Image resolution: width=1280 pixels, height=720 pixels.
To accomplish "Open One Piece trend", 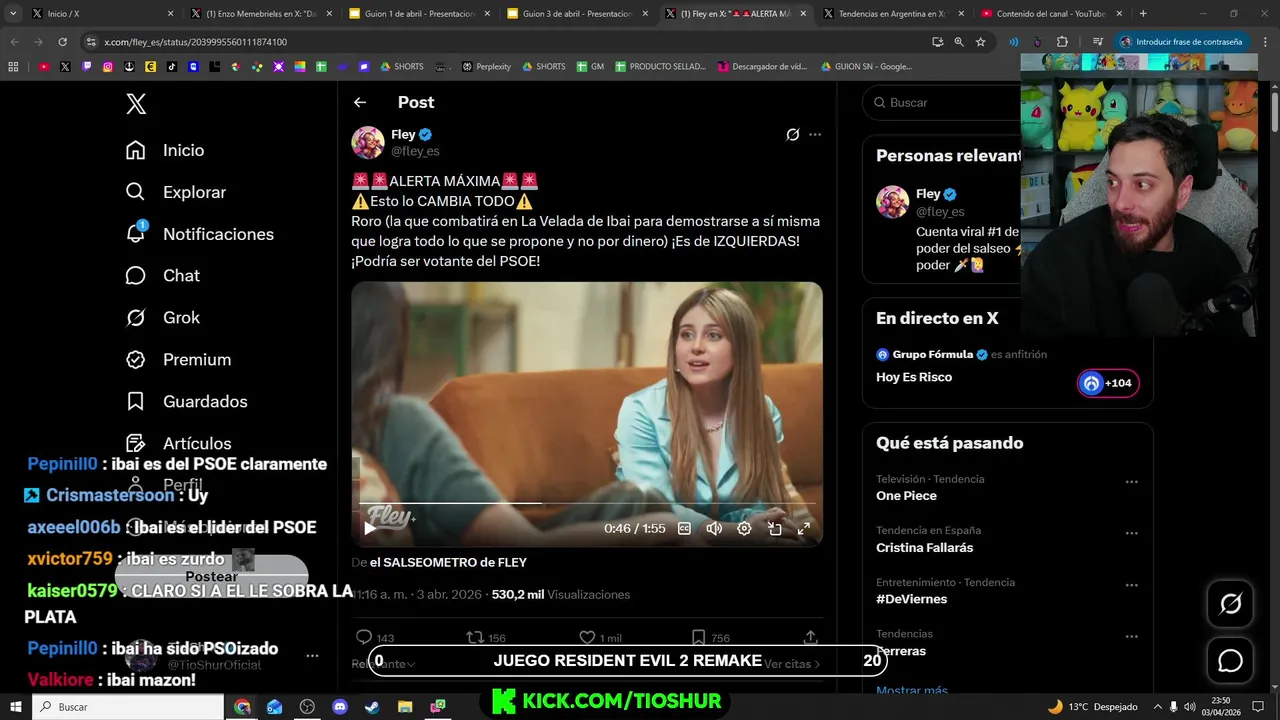I will (x=906, y=496).
